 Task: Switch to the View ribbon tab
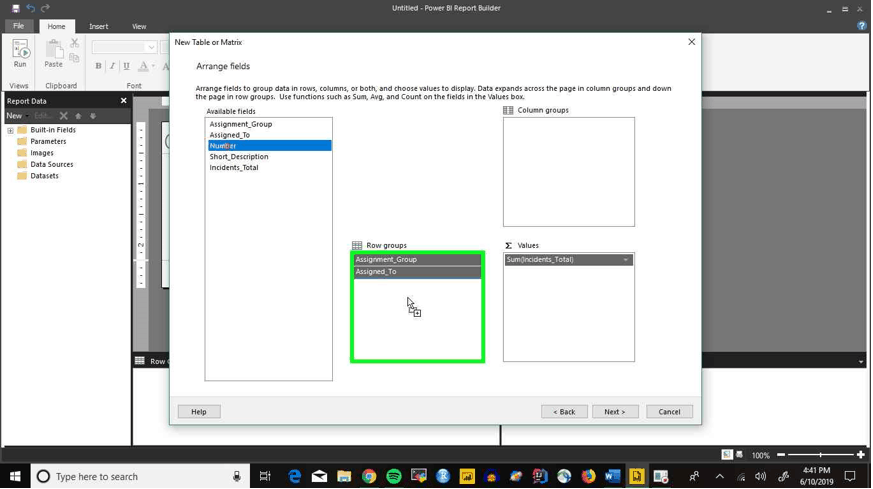point(139,26)
